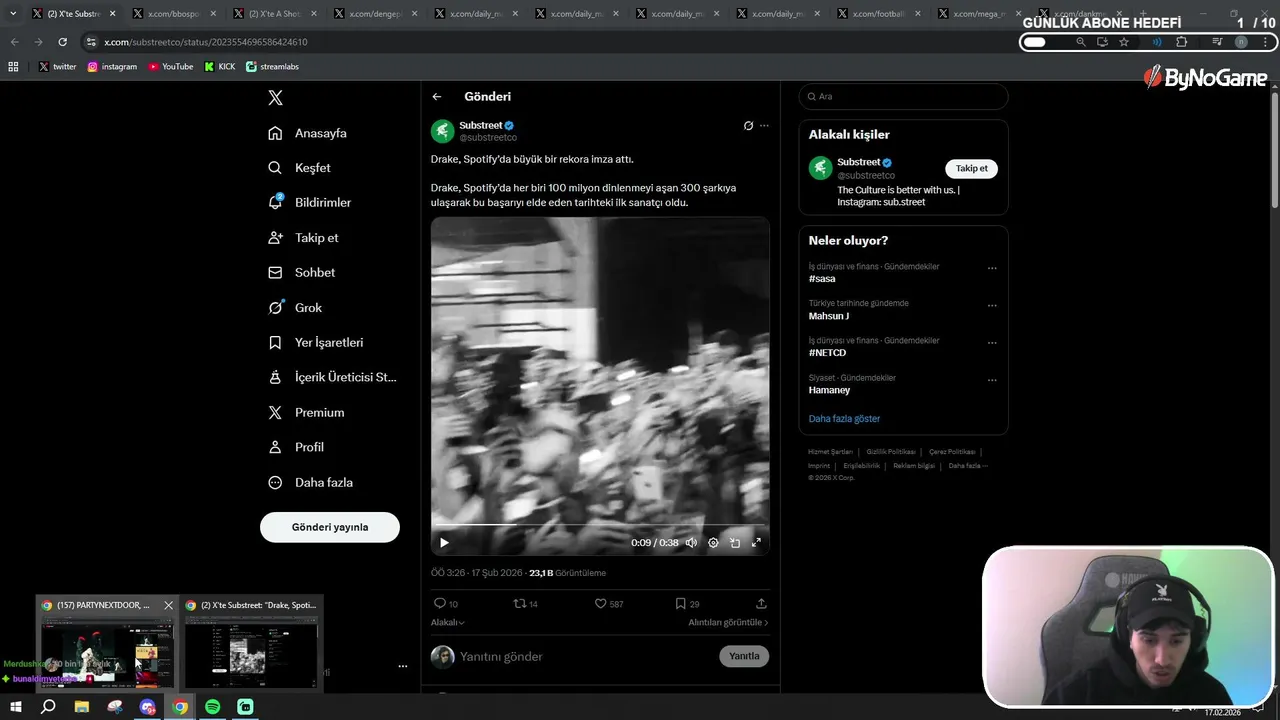Open more options for #sasa trend

[992, 268]
